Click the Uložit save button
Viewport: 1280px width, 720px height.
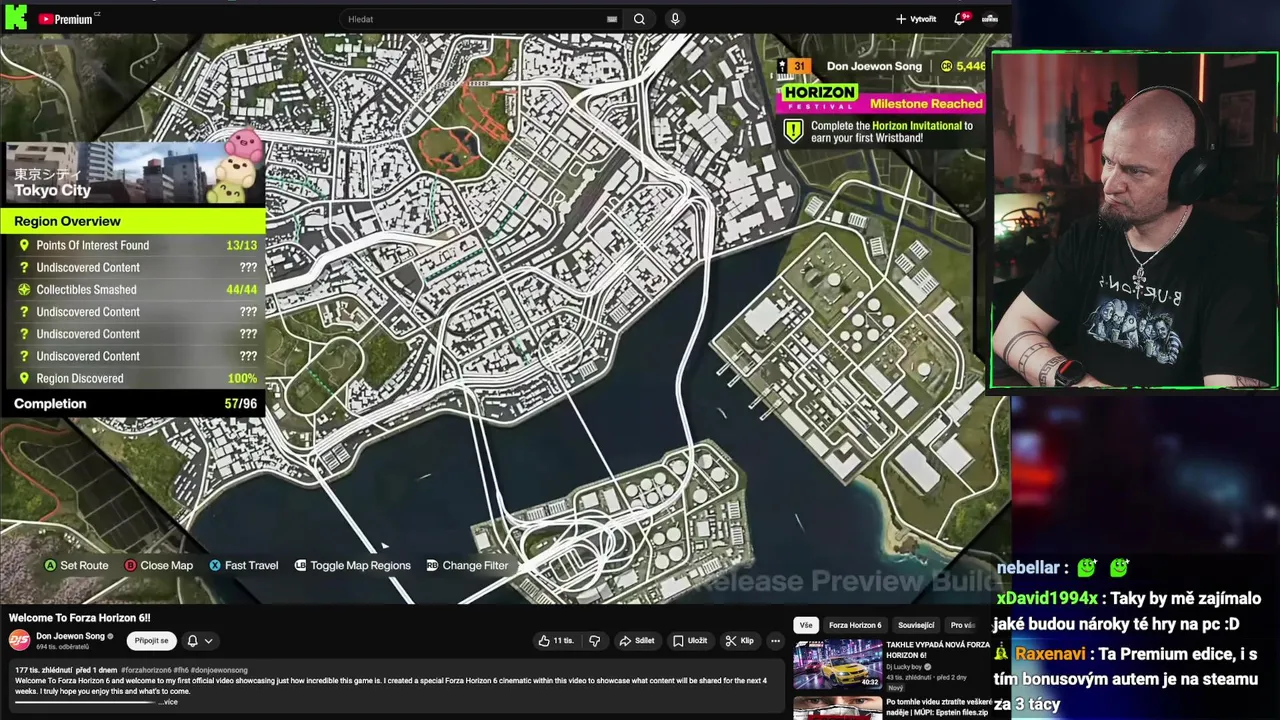[x=690, y=641]
